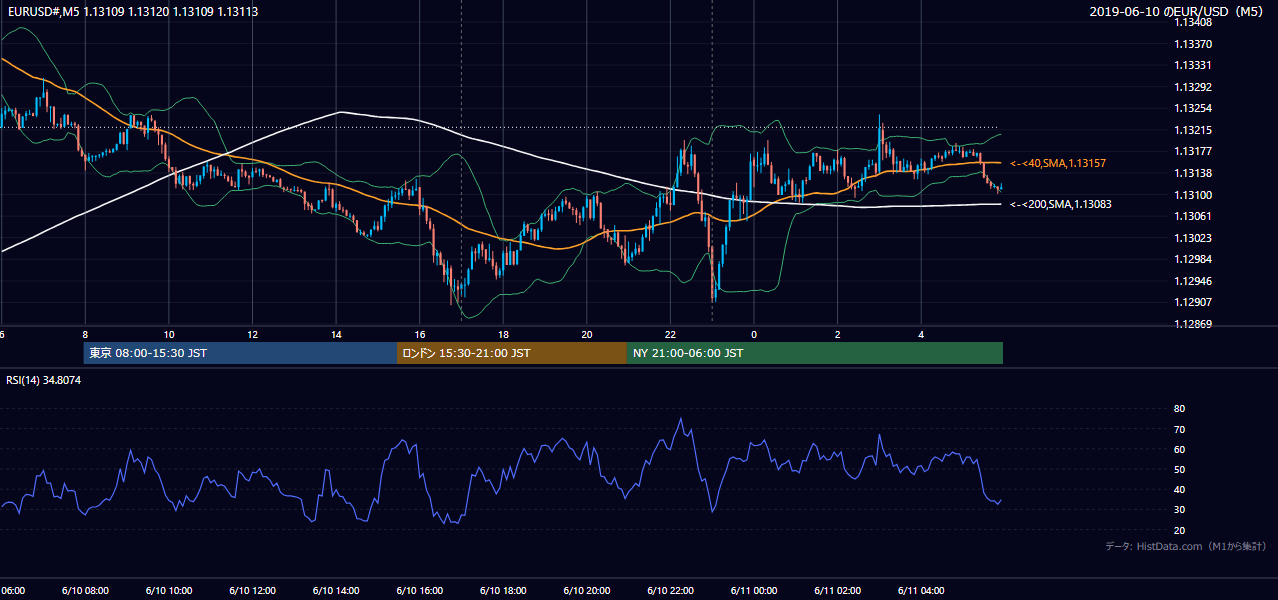The height and width of the screenshot is (600, 1278).
Task: Click price axis label 1.12869
Action: tap(1192, 324)
